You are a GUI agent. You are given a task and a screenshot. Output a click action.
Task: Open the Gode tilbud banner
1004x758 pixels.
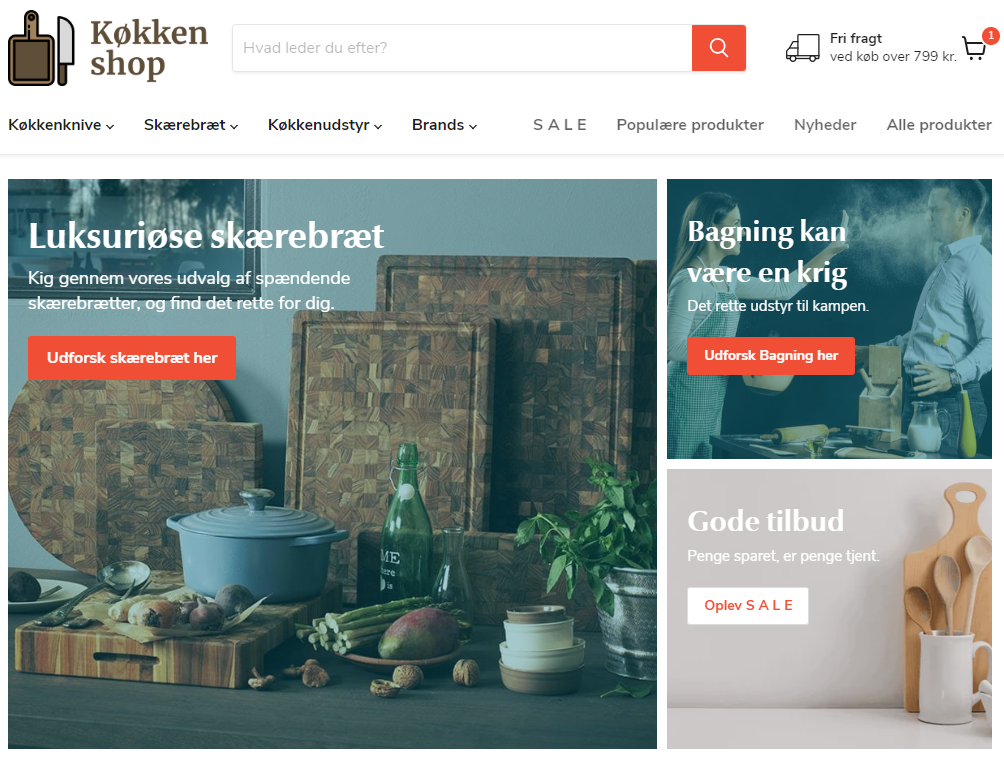pyautogui.click(x=829, y=609)
